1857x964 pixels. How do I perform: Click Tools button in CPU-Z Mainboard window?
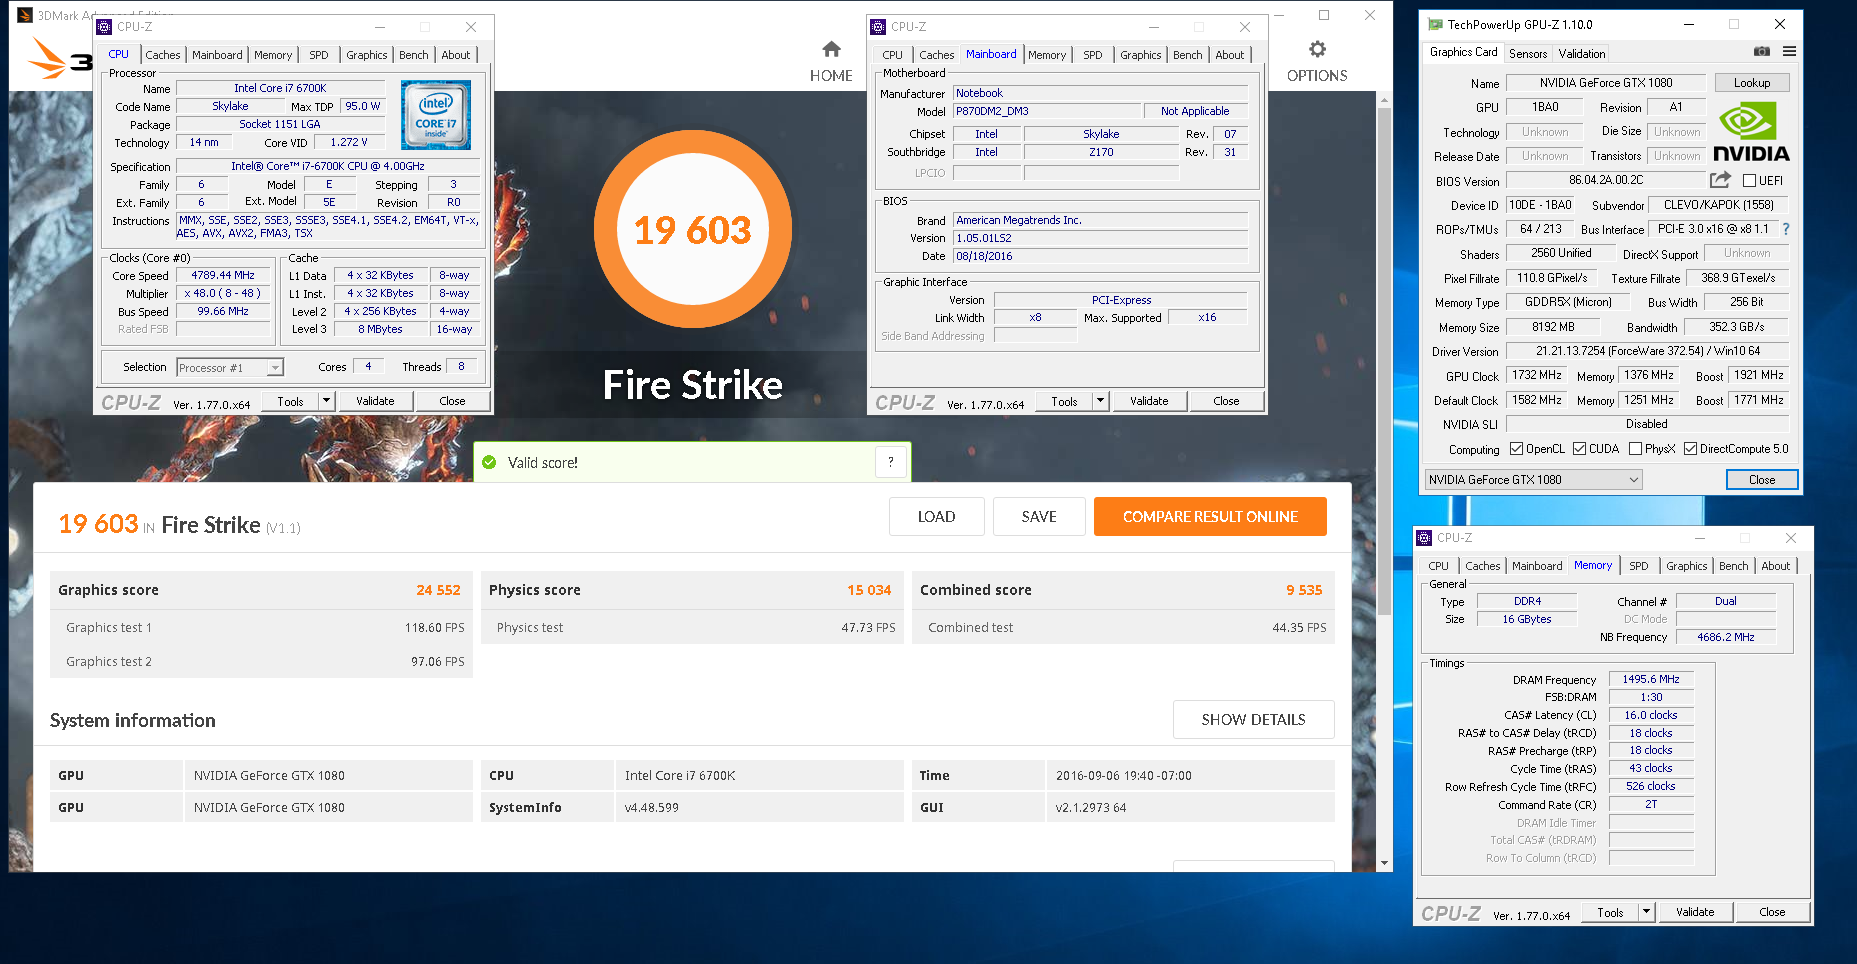tap(1064, 401)
